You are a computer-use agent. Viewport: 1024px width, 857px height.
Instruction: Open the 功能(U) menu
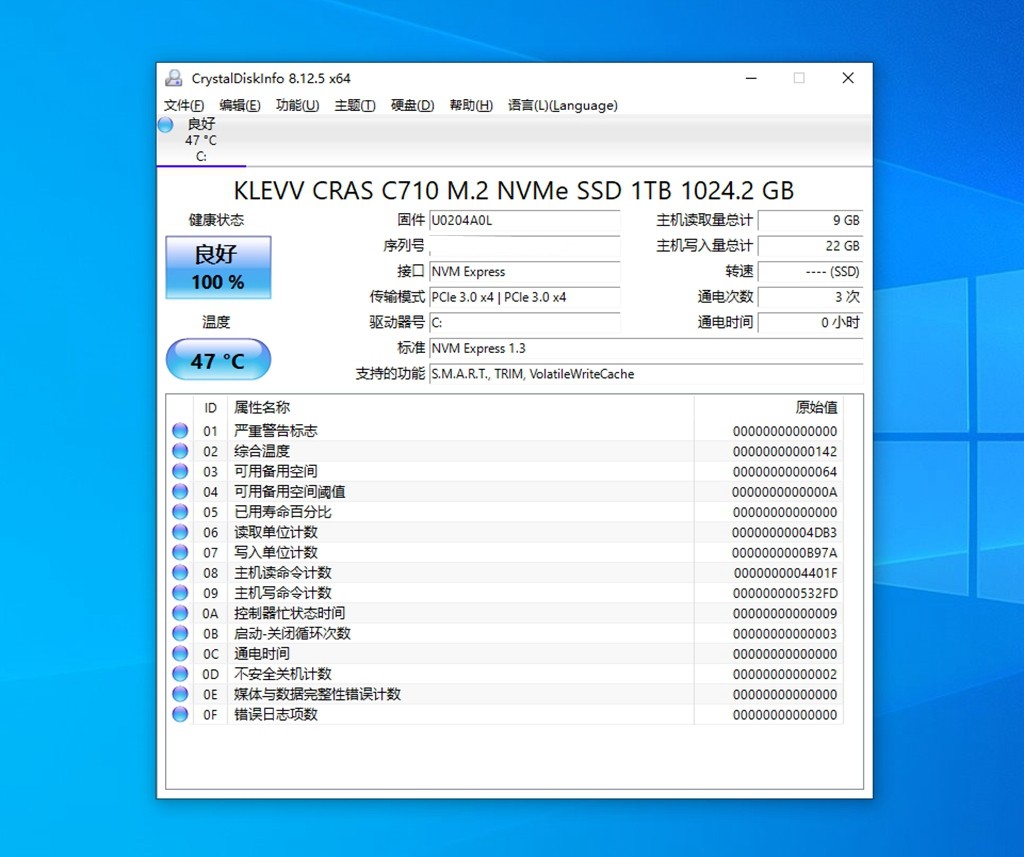297,105
